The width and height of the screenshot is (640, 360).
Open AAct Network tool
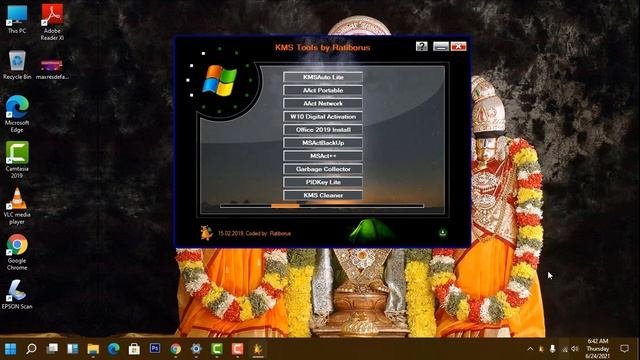click(323, 103)
